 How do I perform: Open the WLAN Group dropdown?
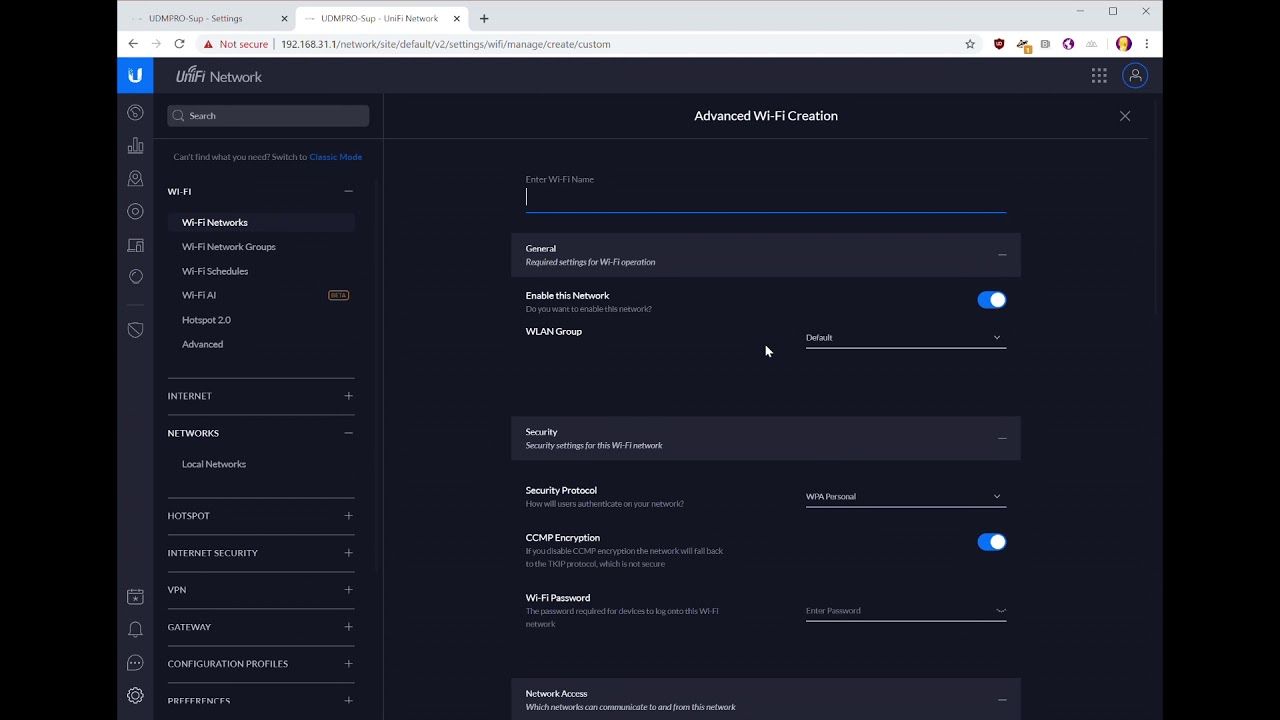[905, 338]
